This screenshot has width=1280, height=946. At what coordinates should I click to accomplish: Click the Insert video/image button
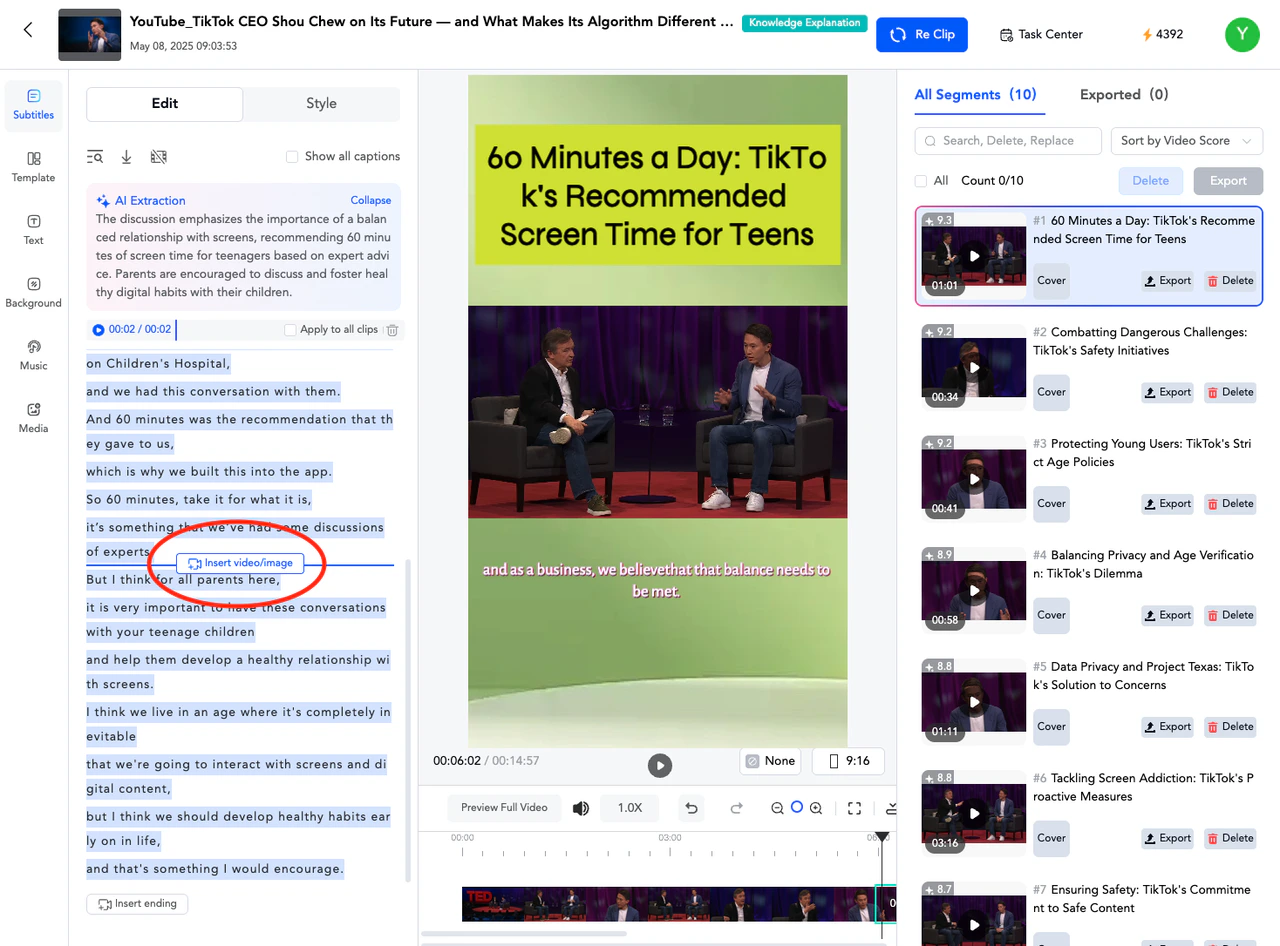click(x=240, y=563)
